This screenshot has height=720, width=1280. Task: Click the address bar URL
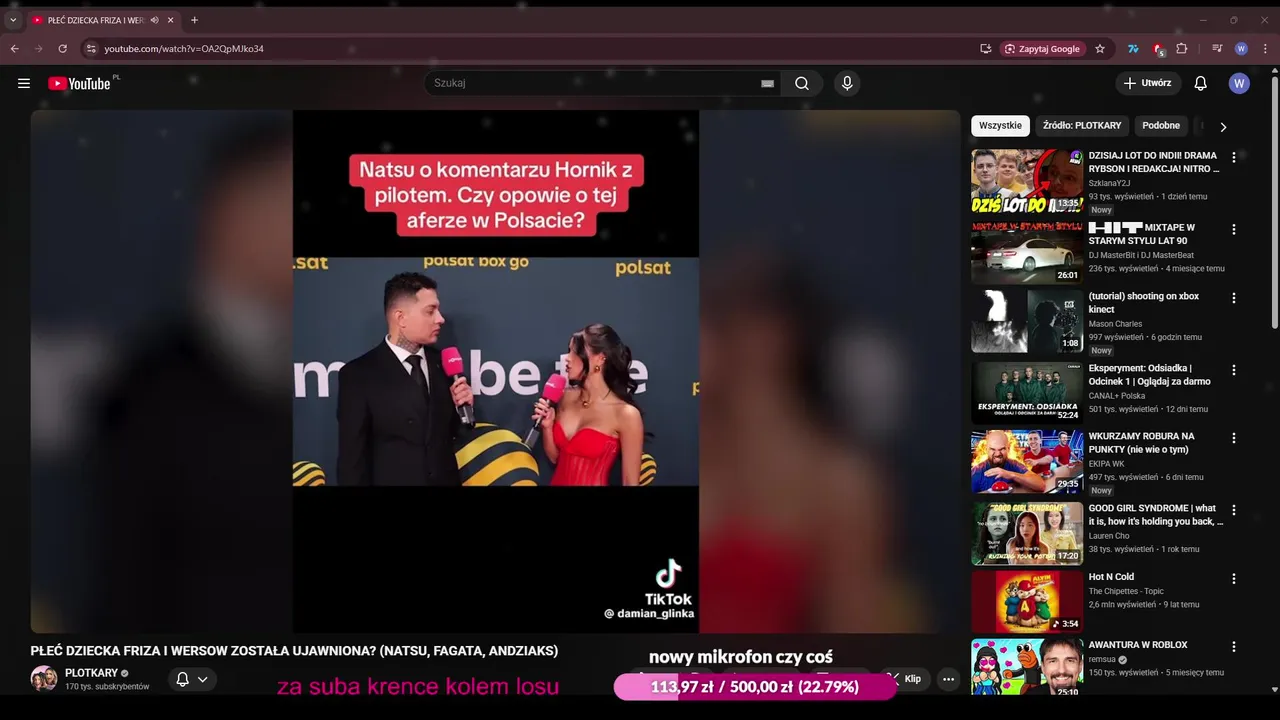point(184,48)
